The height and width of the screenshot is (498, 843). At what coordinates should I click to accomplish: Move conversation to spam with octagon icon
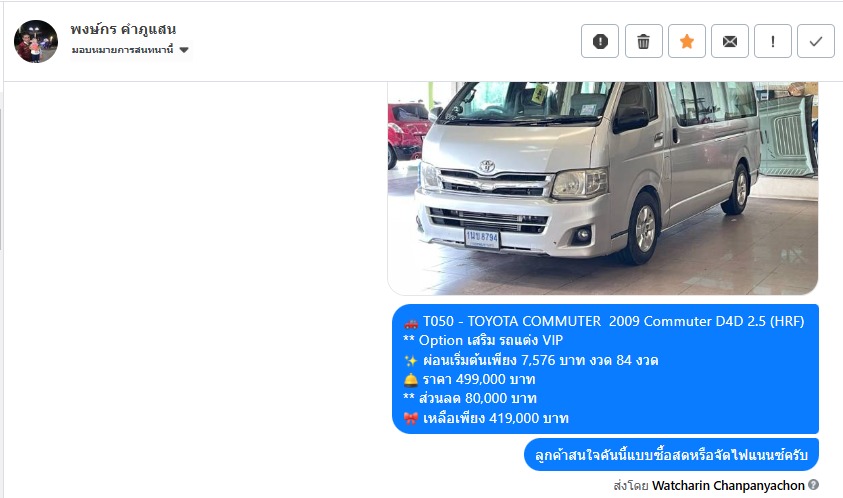pyautogui.click(x=600, y=41)
